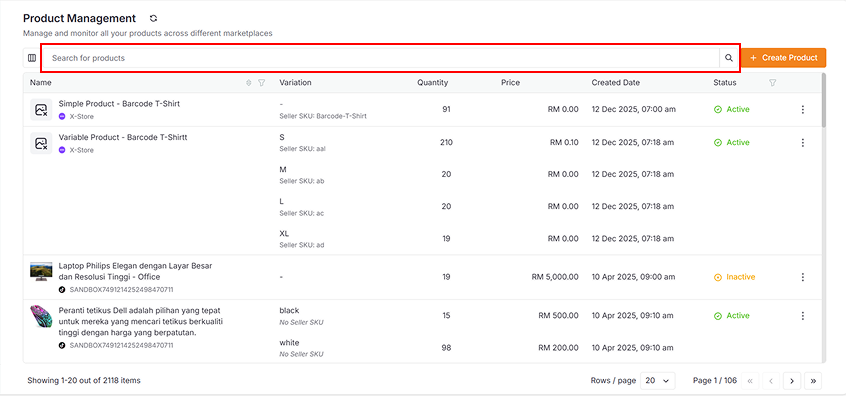This screenshot has width=846, height=396.
Task: Click the Active status of Variable Product
Action: click(732, 142)
